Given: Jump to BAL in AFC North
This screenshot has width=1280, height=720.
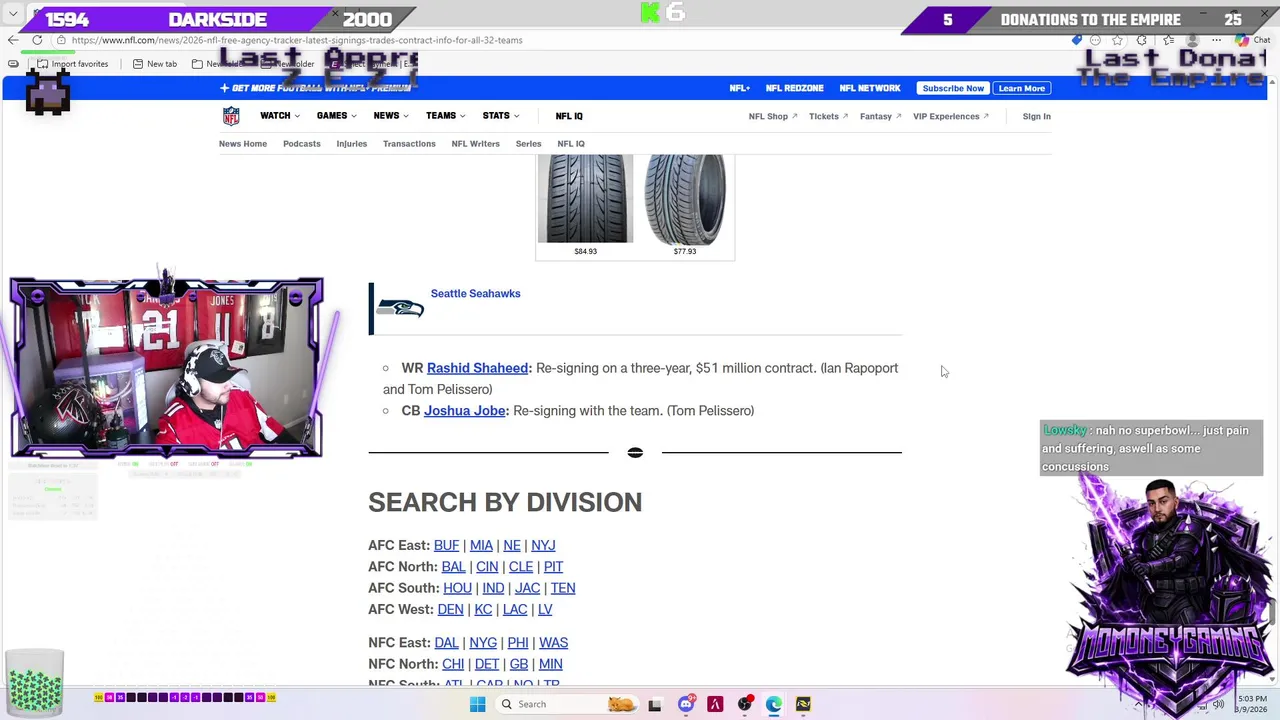Looking at the screenshot, I should point(453,566).
